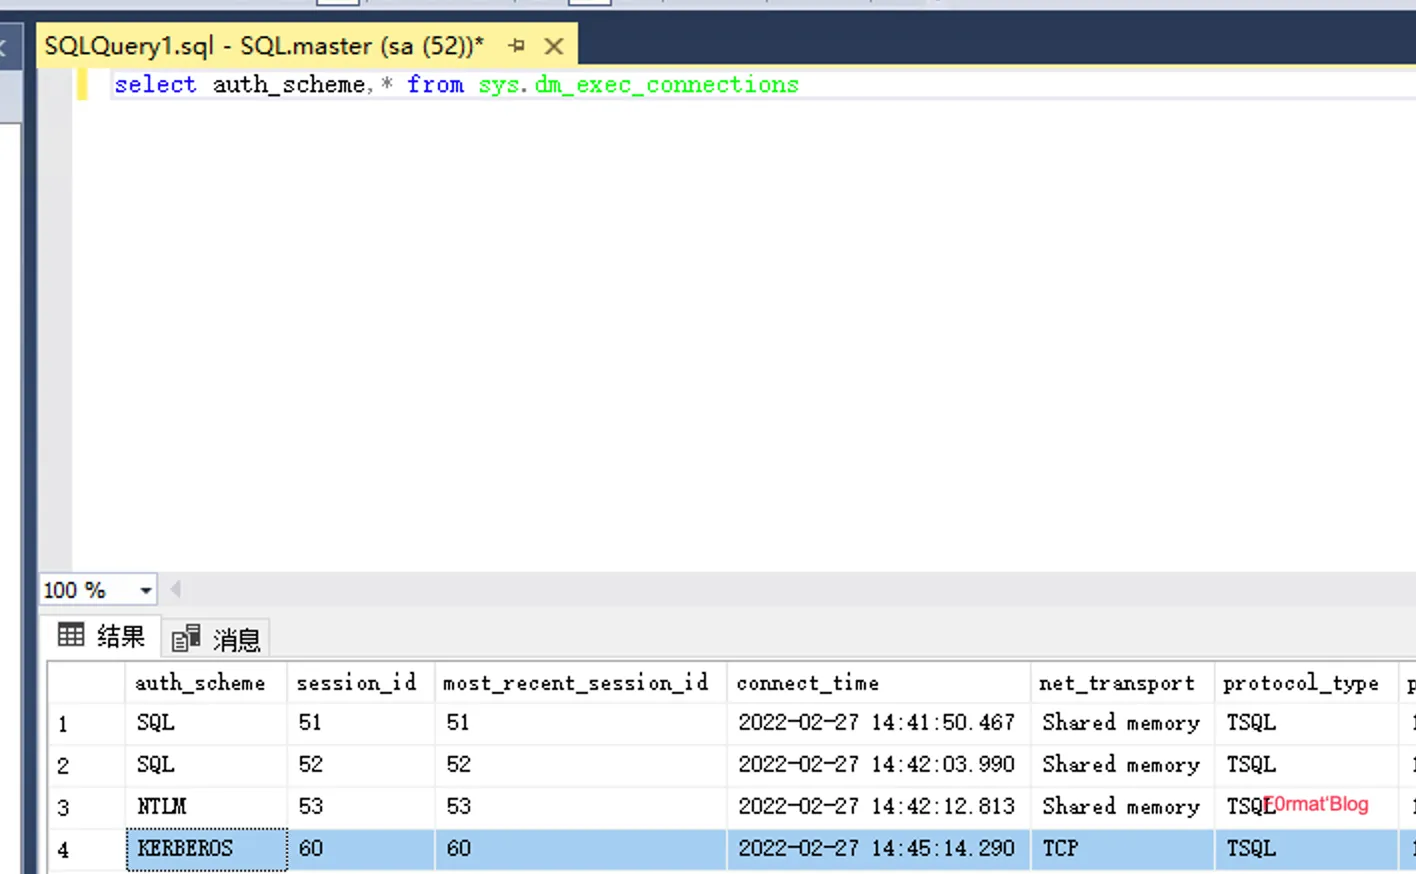1416x874 pixels.
Task: Activate the SQLQuery1.sql - SQL.master tab title
Action: 263,46
